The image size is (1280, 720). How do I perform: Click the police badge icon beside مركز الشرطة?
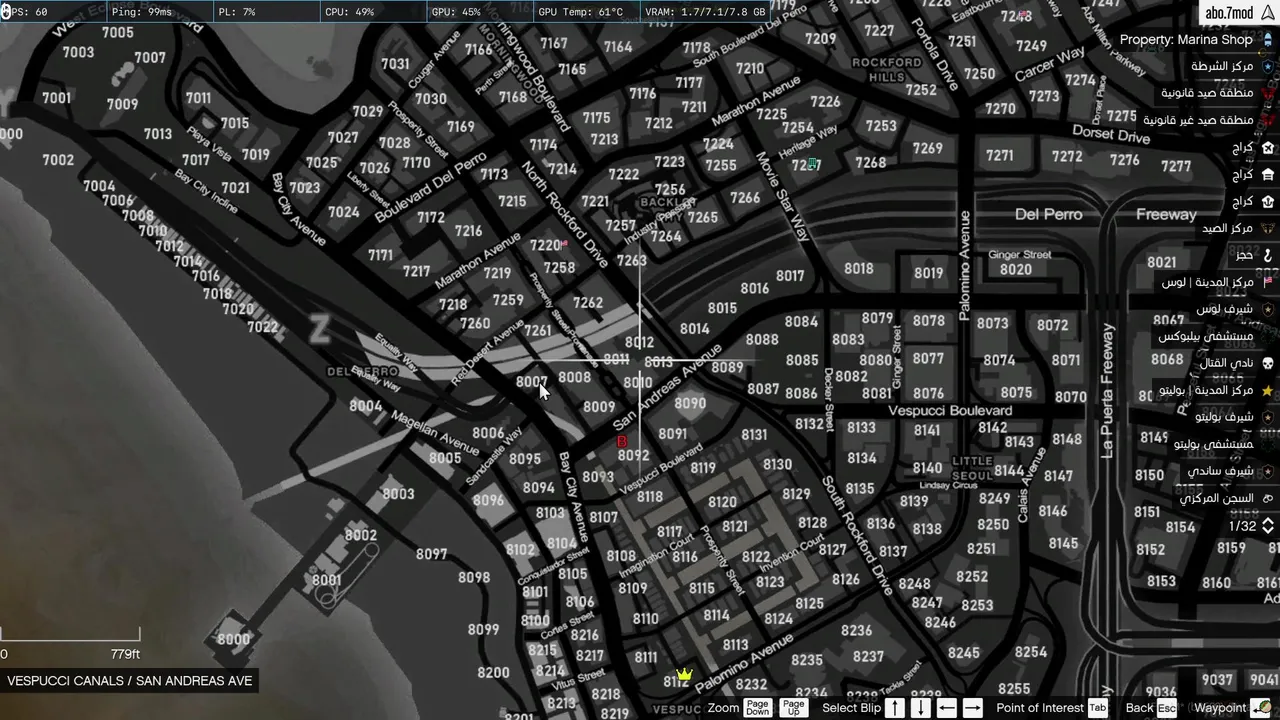pos(1268,67)
